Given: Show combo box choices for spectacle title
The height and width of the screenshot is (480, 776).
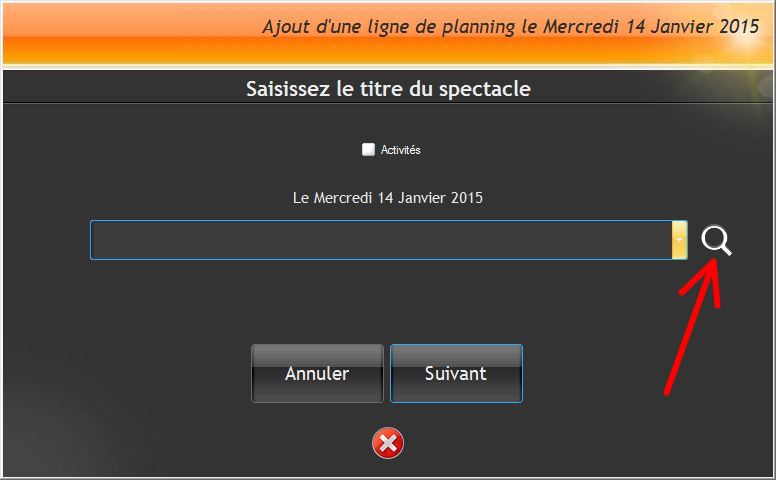Looking at the screenshot, I should point(679,240).
